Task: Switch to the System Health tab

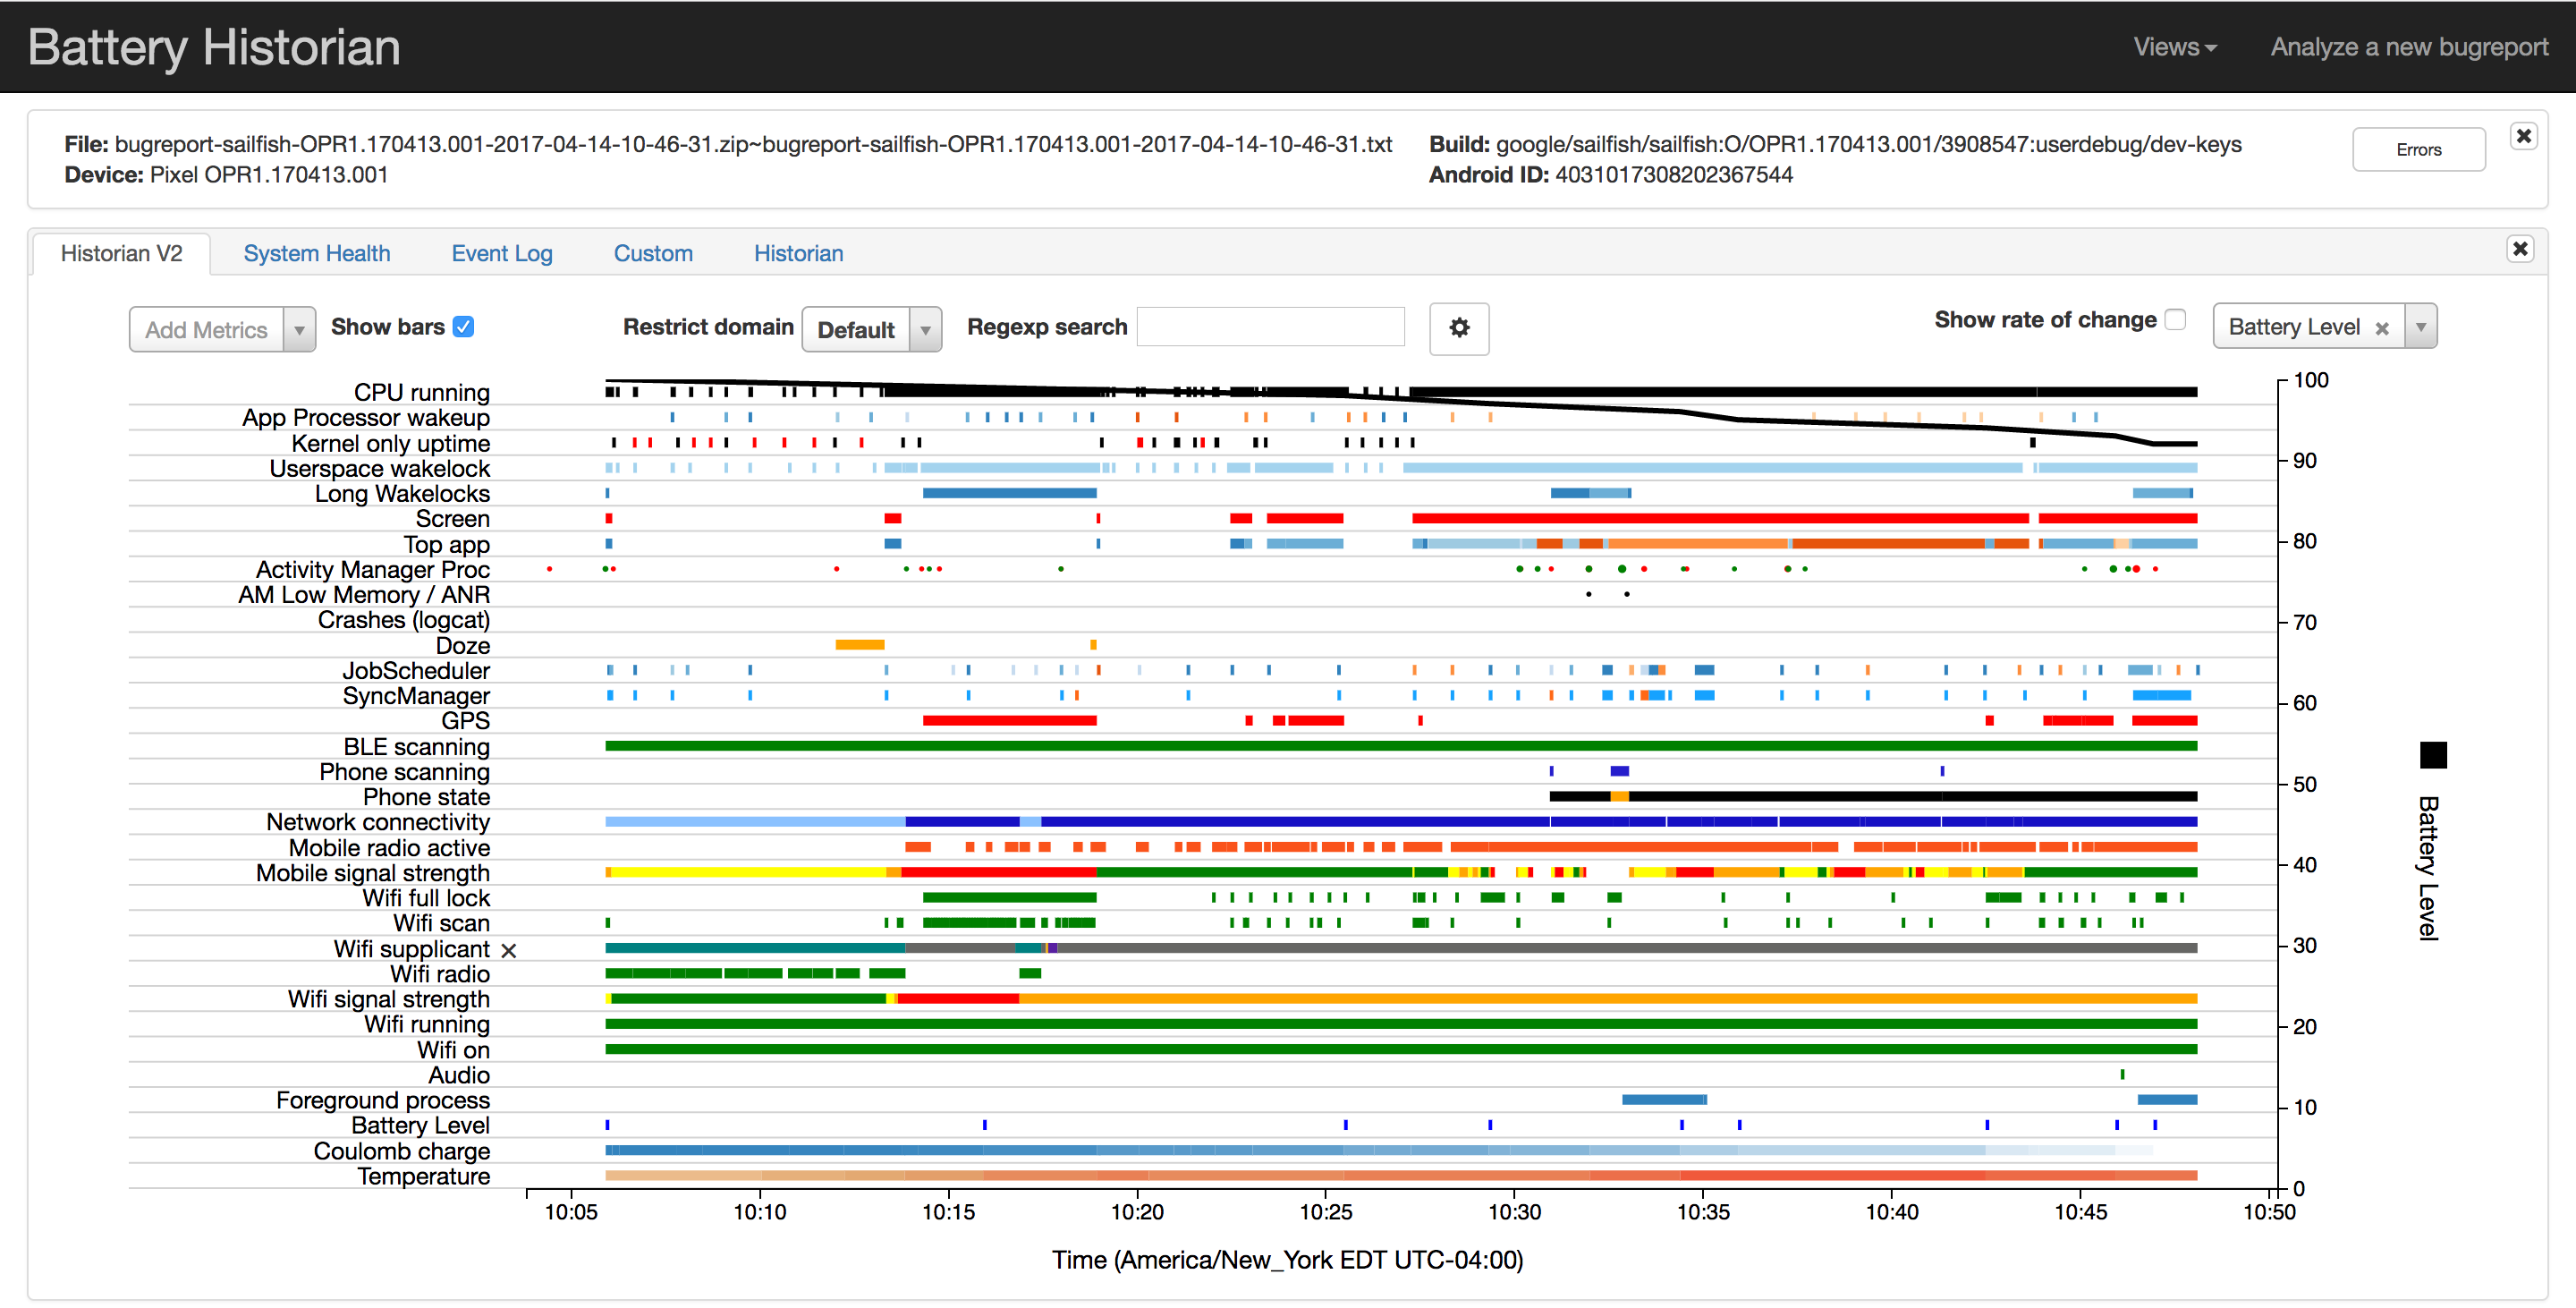Action: [317, 252]
